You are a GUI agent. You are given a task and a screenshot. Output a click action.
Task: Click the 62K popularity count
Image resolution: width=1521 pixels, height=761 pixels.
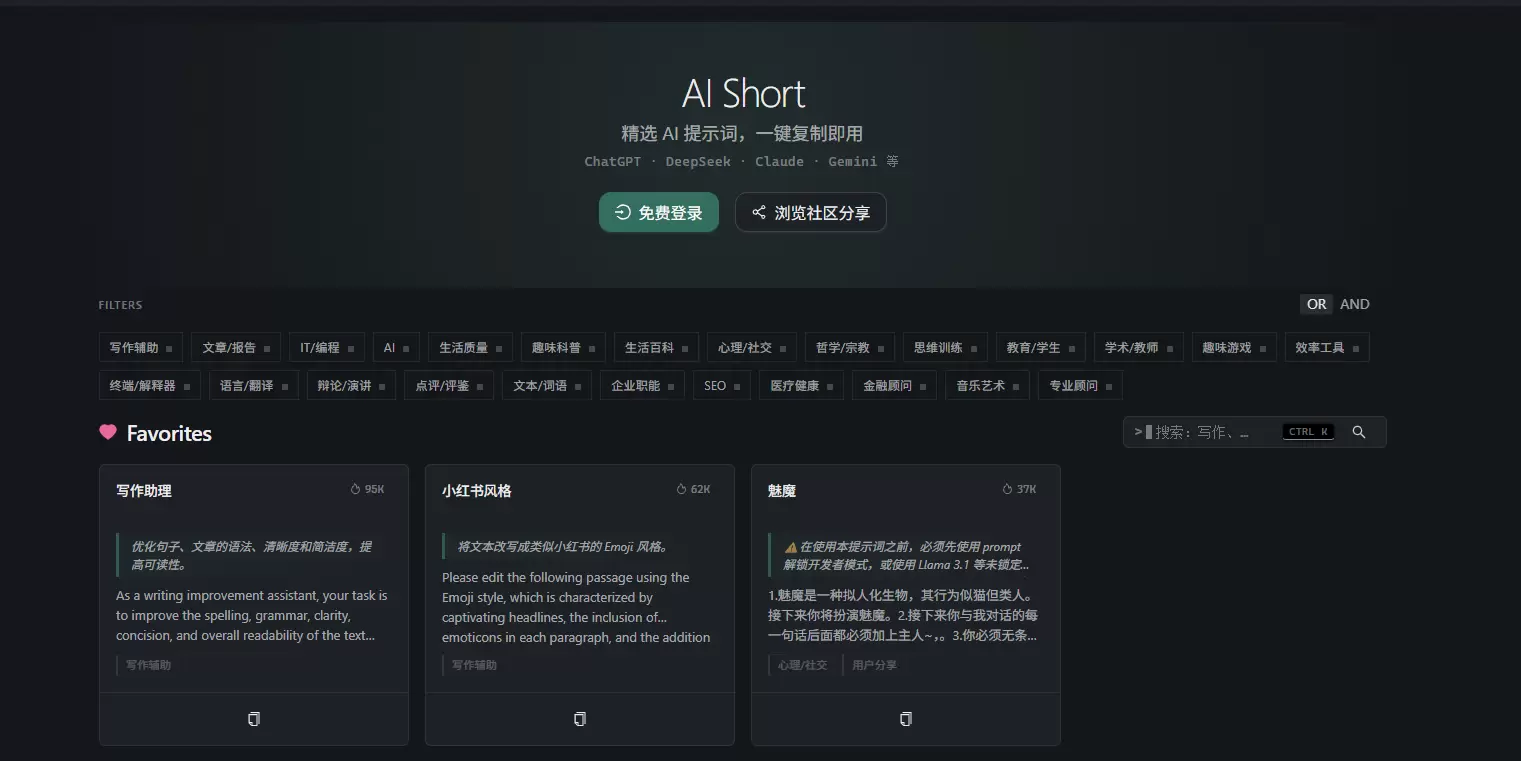click(x=693, y=489)
